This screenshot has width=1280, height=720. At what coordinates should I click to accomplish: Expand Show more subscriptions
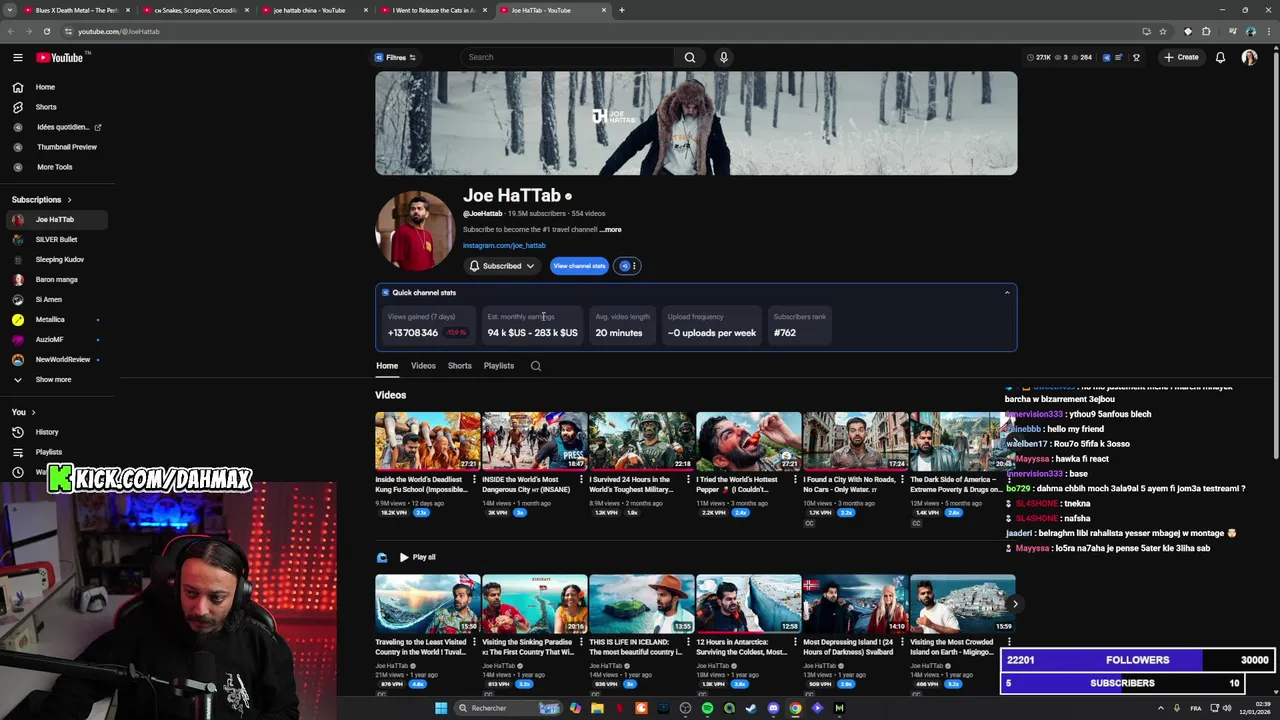click(x=53, y=380)
